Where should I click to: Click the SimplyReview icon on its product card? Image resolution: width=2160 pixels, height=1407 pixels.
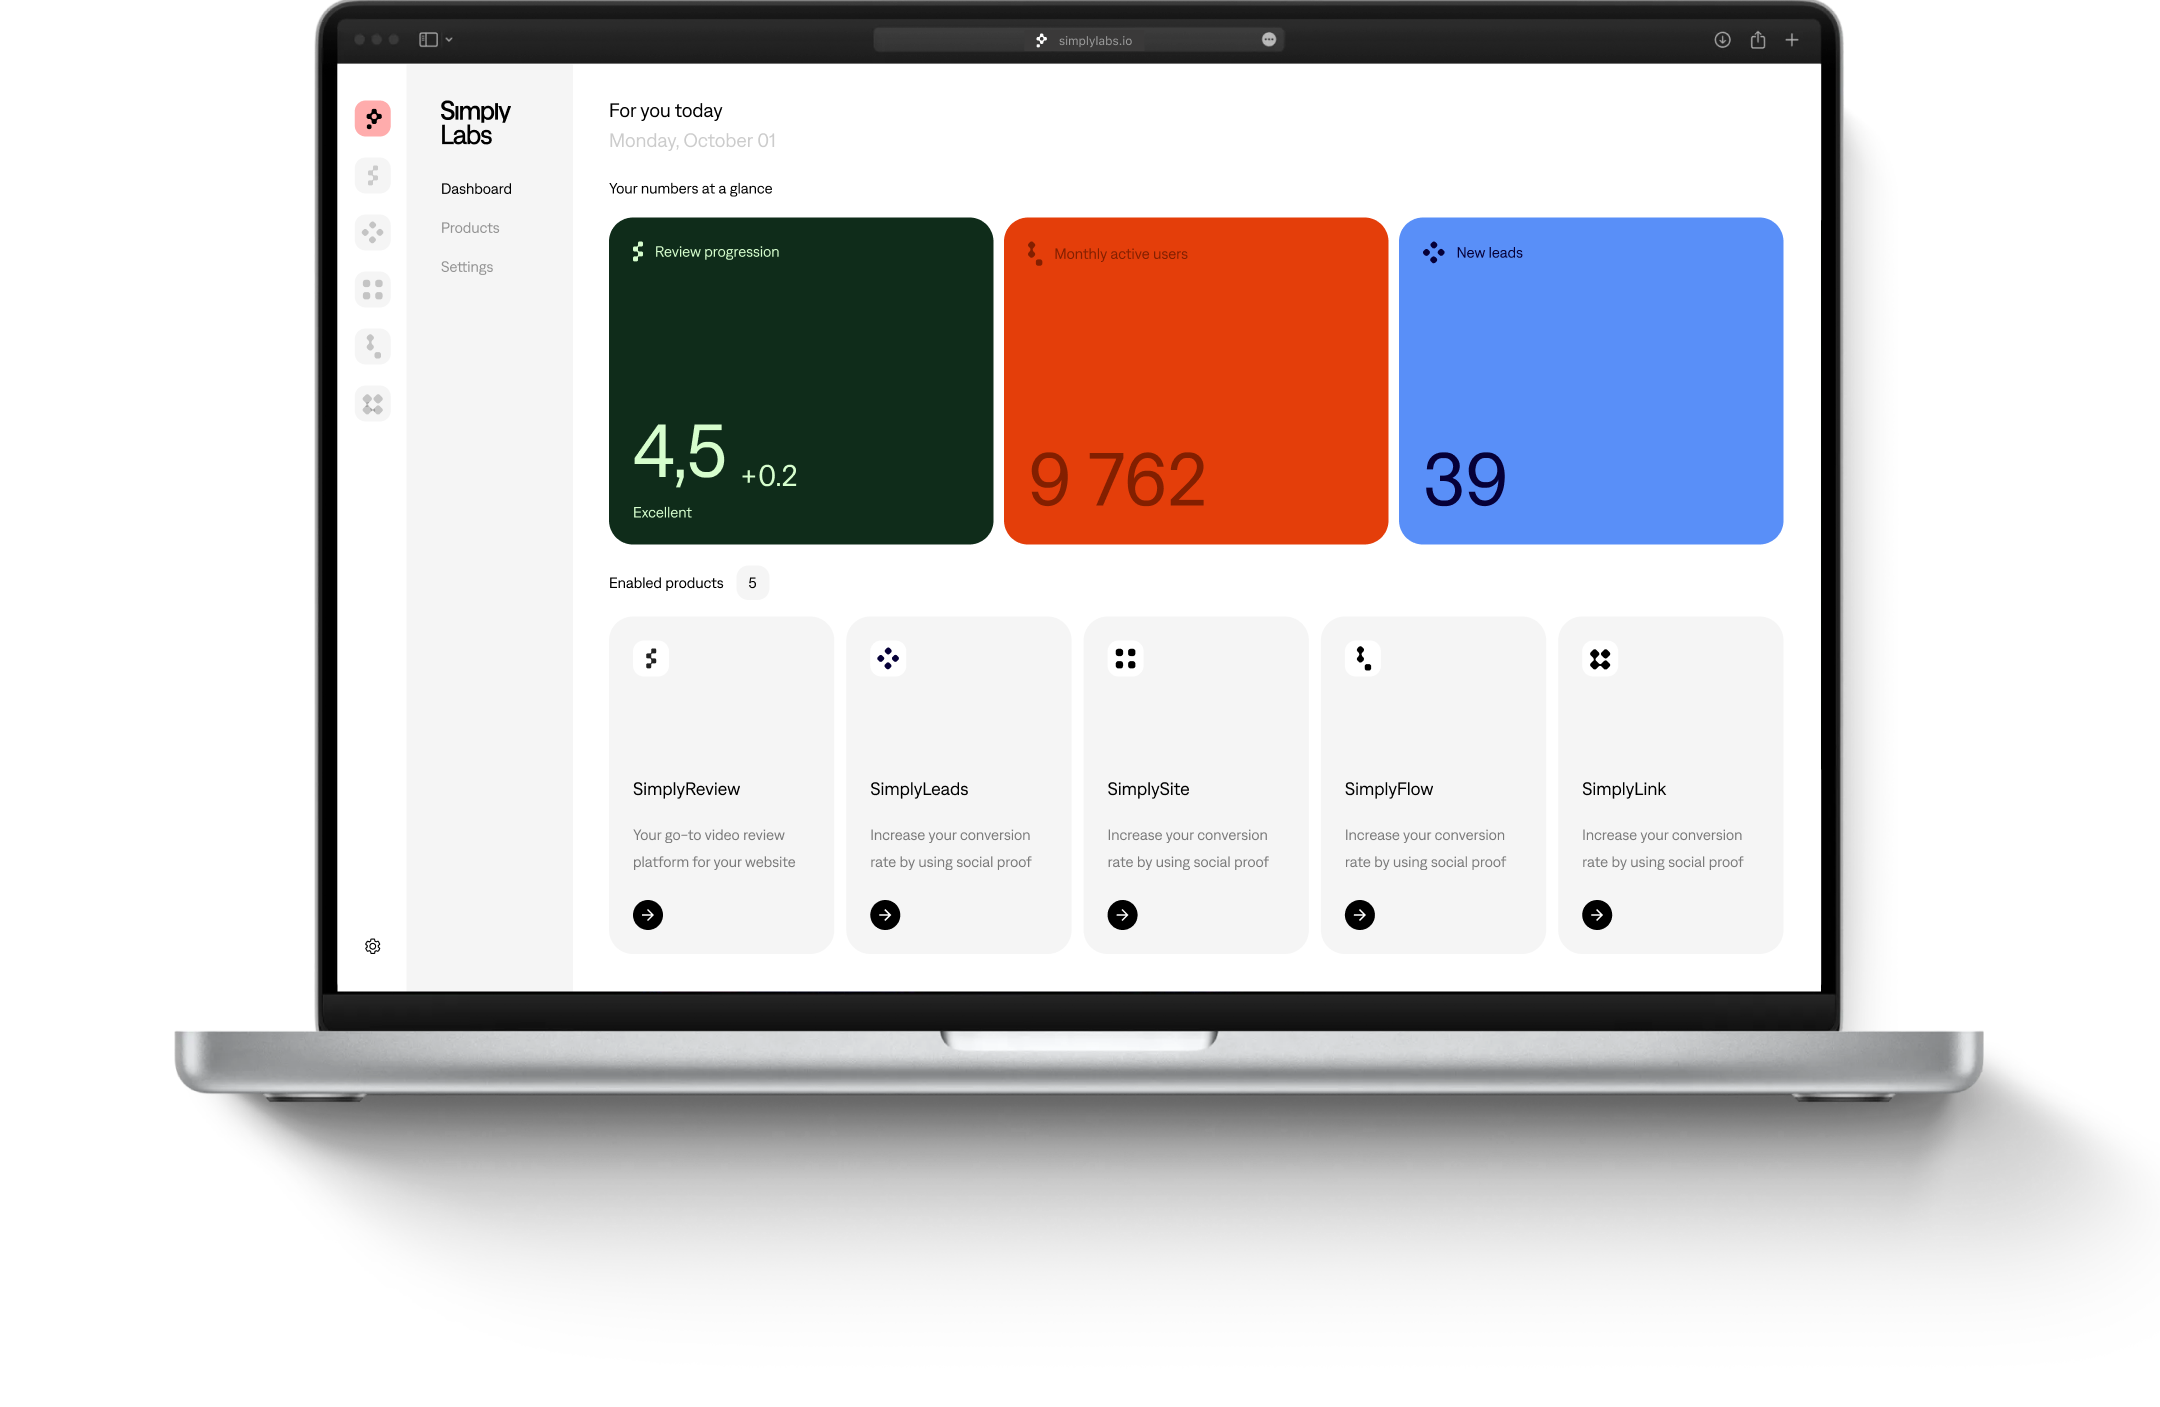pos(652,658)
